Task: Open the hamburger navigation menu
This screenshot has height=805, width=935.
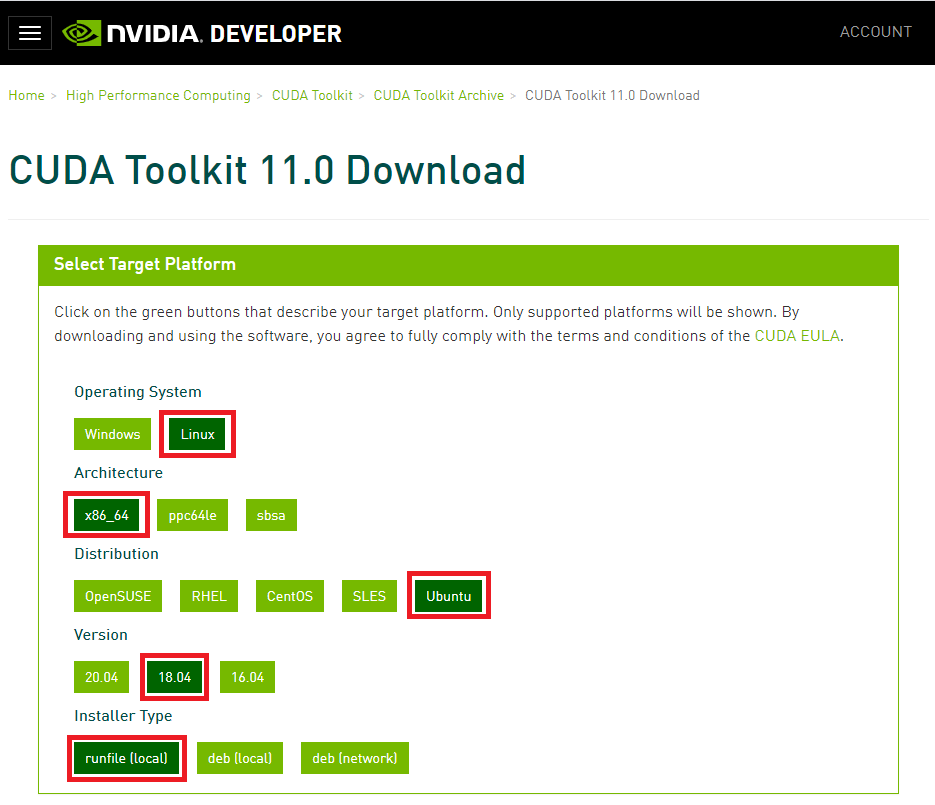Action: [30, 33]
